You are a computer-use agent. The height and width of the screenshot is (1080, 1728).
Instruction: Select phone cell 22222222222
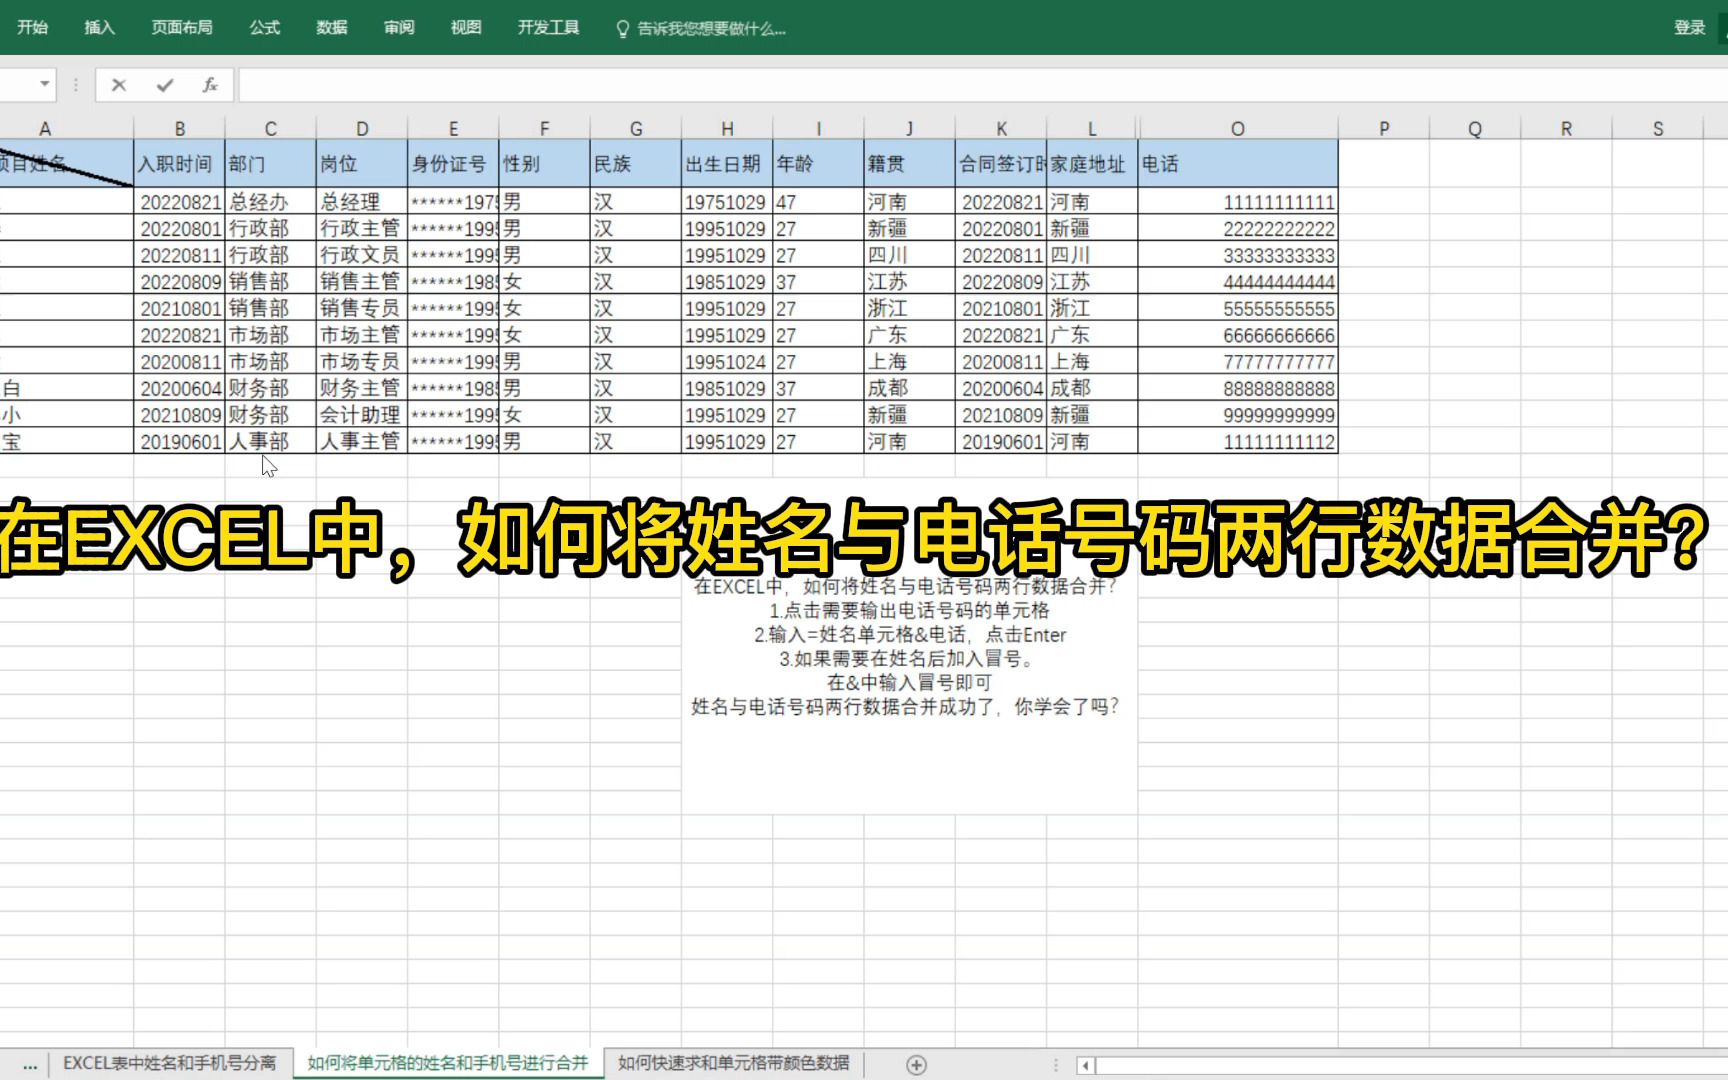[1238, 229]
